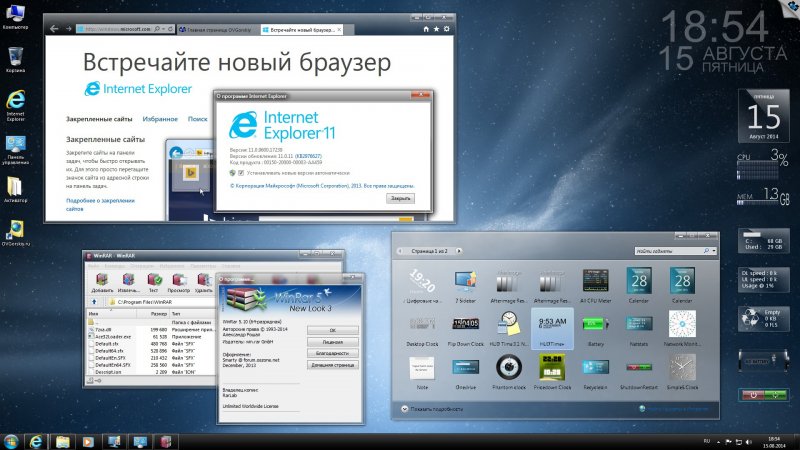Click the IE browser back arrow
Viewport: 800px width, 450px height.
click(54, 29)
